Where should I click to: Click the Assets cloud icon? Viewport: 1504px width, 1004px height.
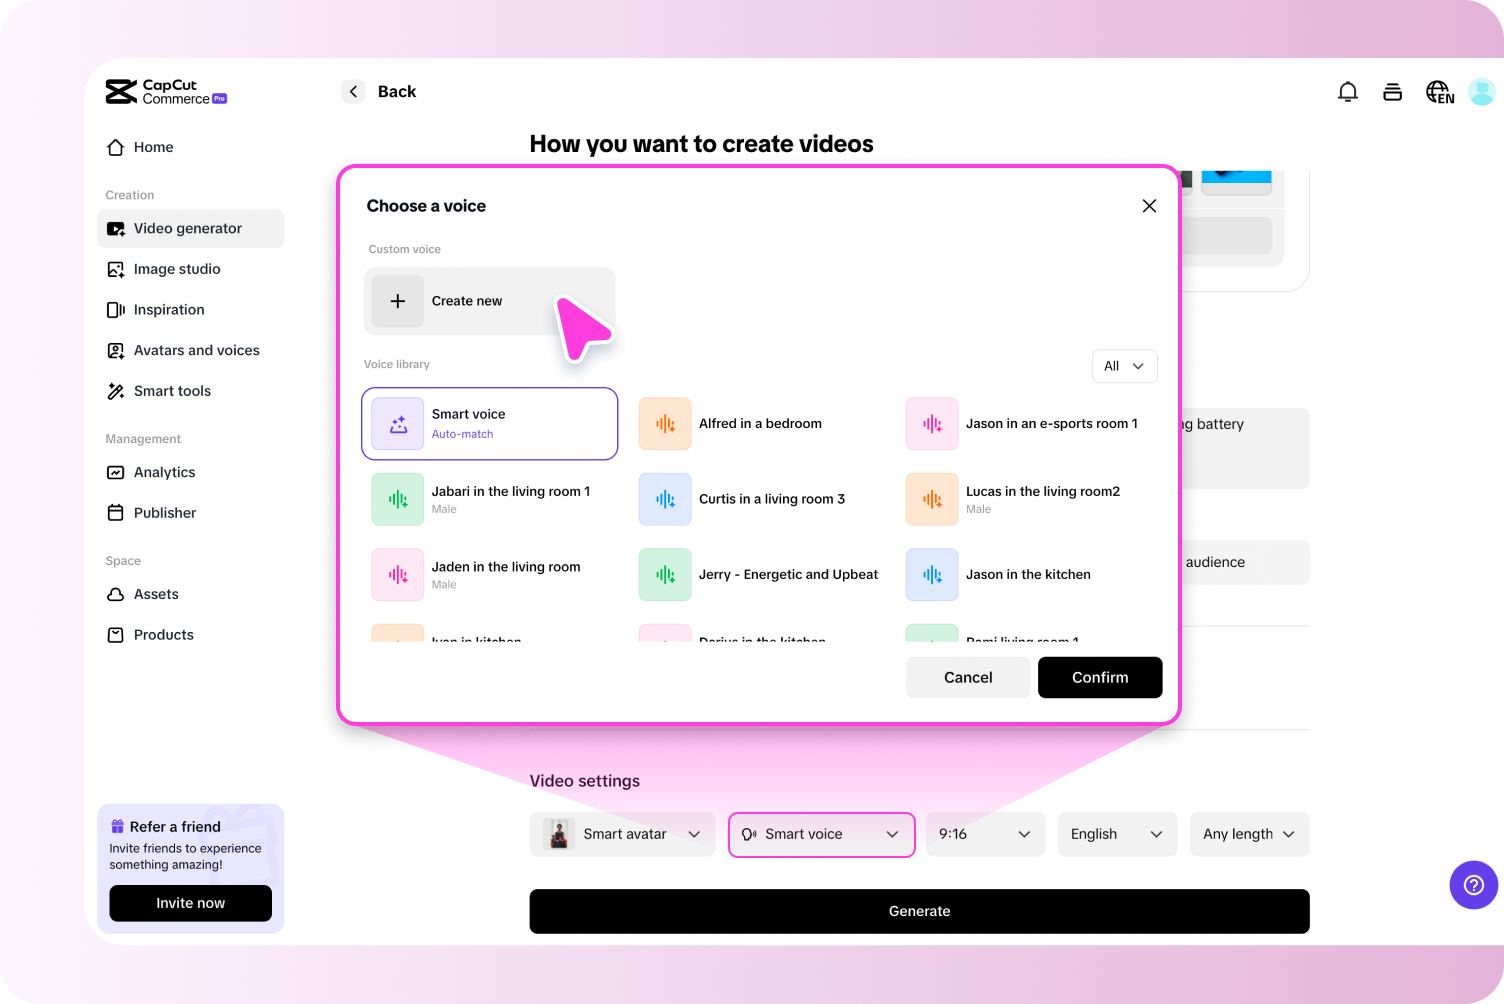click(x=116, y=594)
